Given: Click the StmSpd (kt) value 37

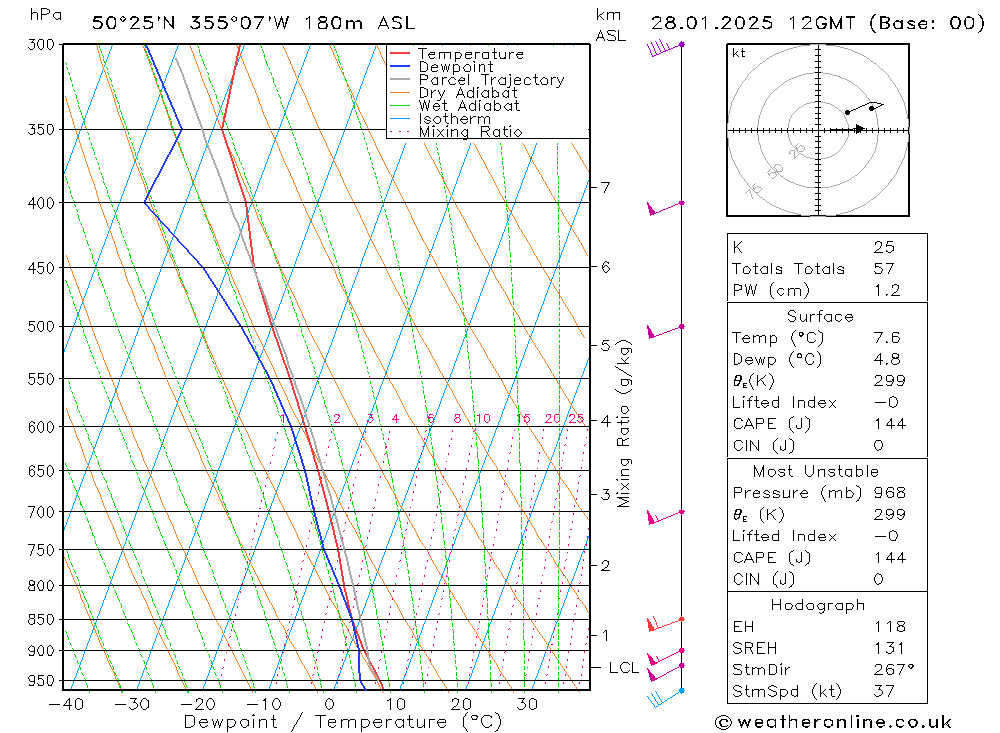Looking at the screenshot, I should pos(884,691).
